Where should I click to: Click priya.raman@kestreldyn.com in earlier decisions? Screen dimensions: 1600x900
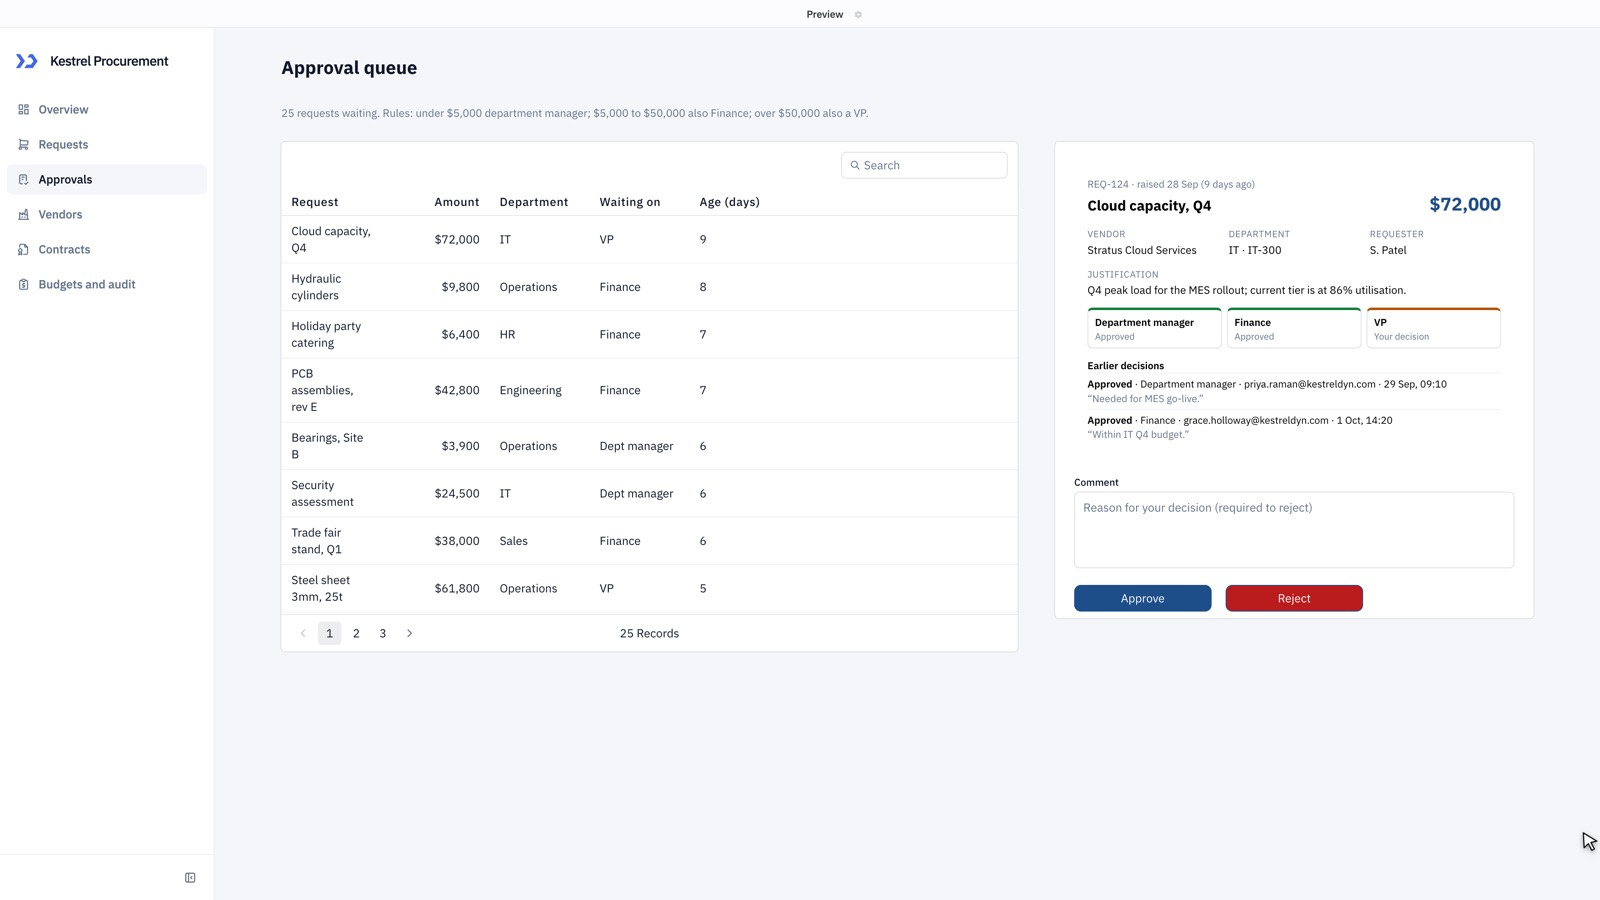click(x=1309, y=384)
